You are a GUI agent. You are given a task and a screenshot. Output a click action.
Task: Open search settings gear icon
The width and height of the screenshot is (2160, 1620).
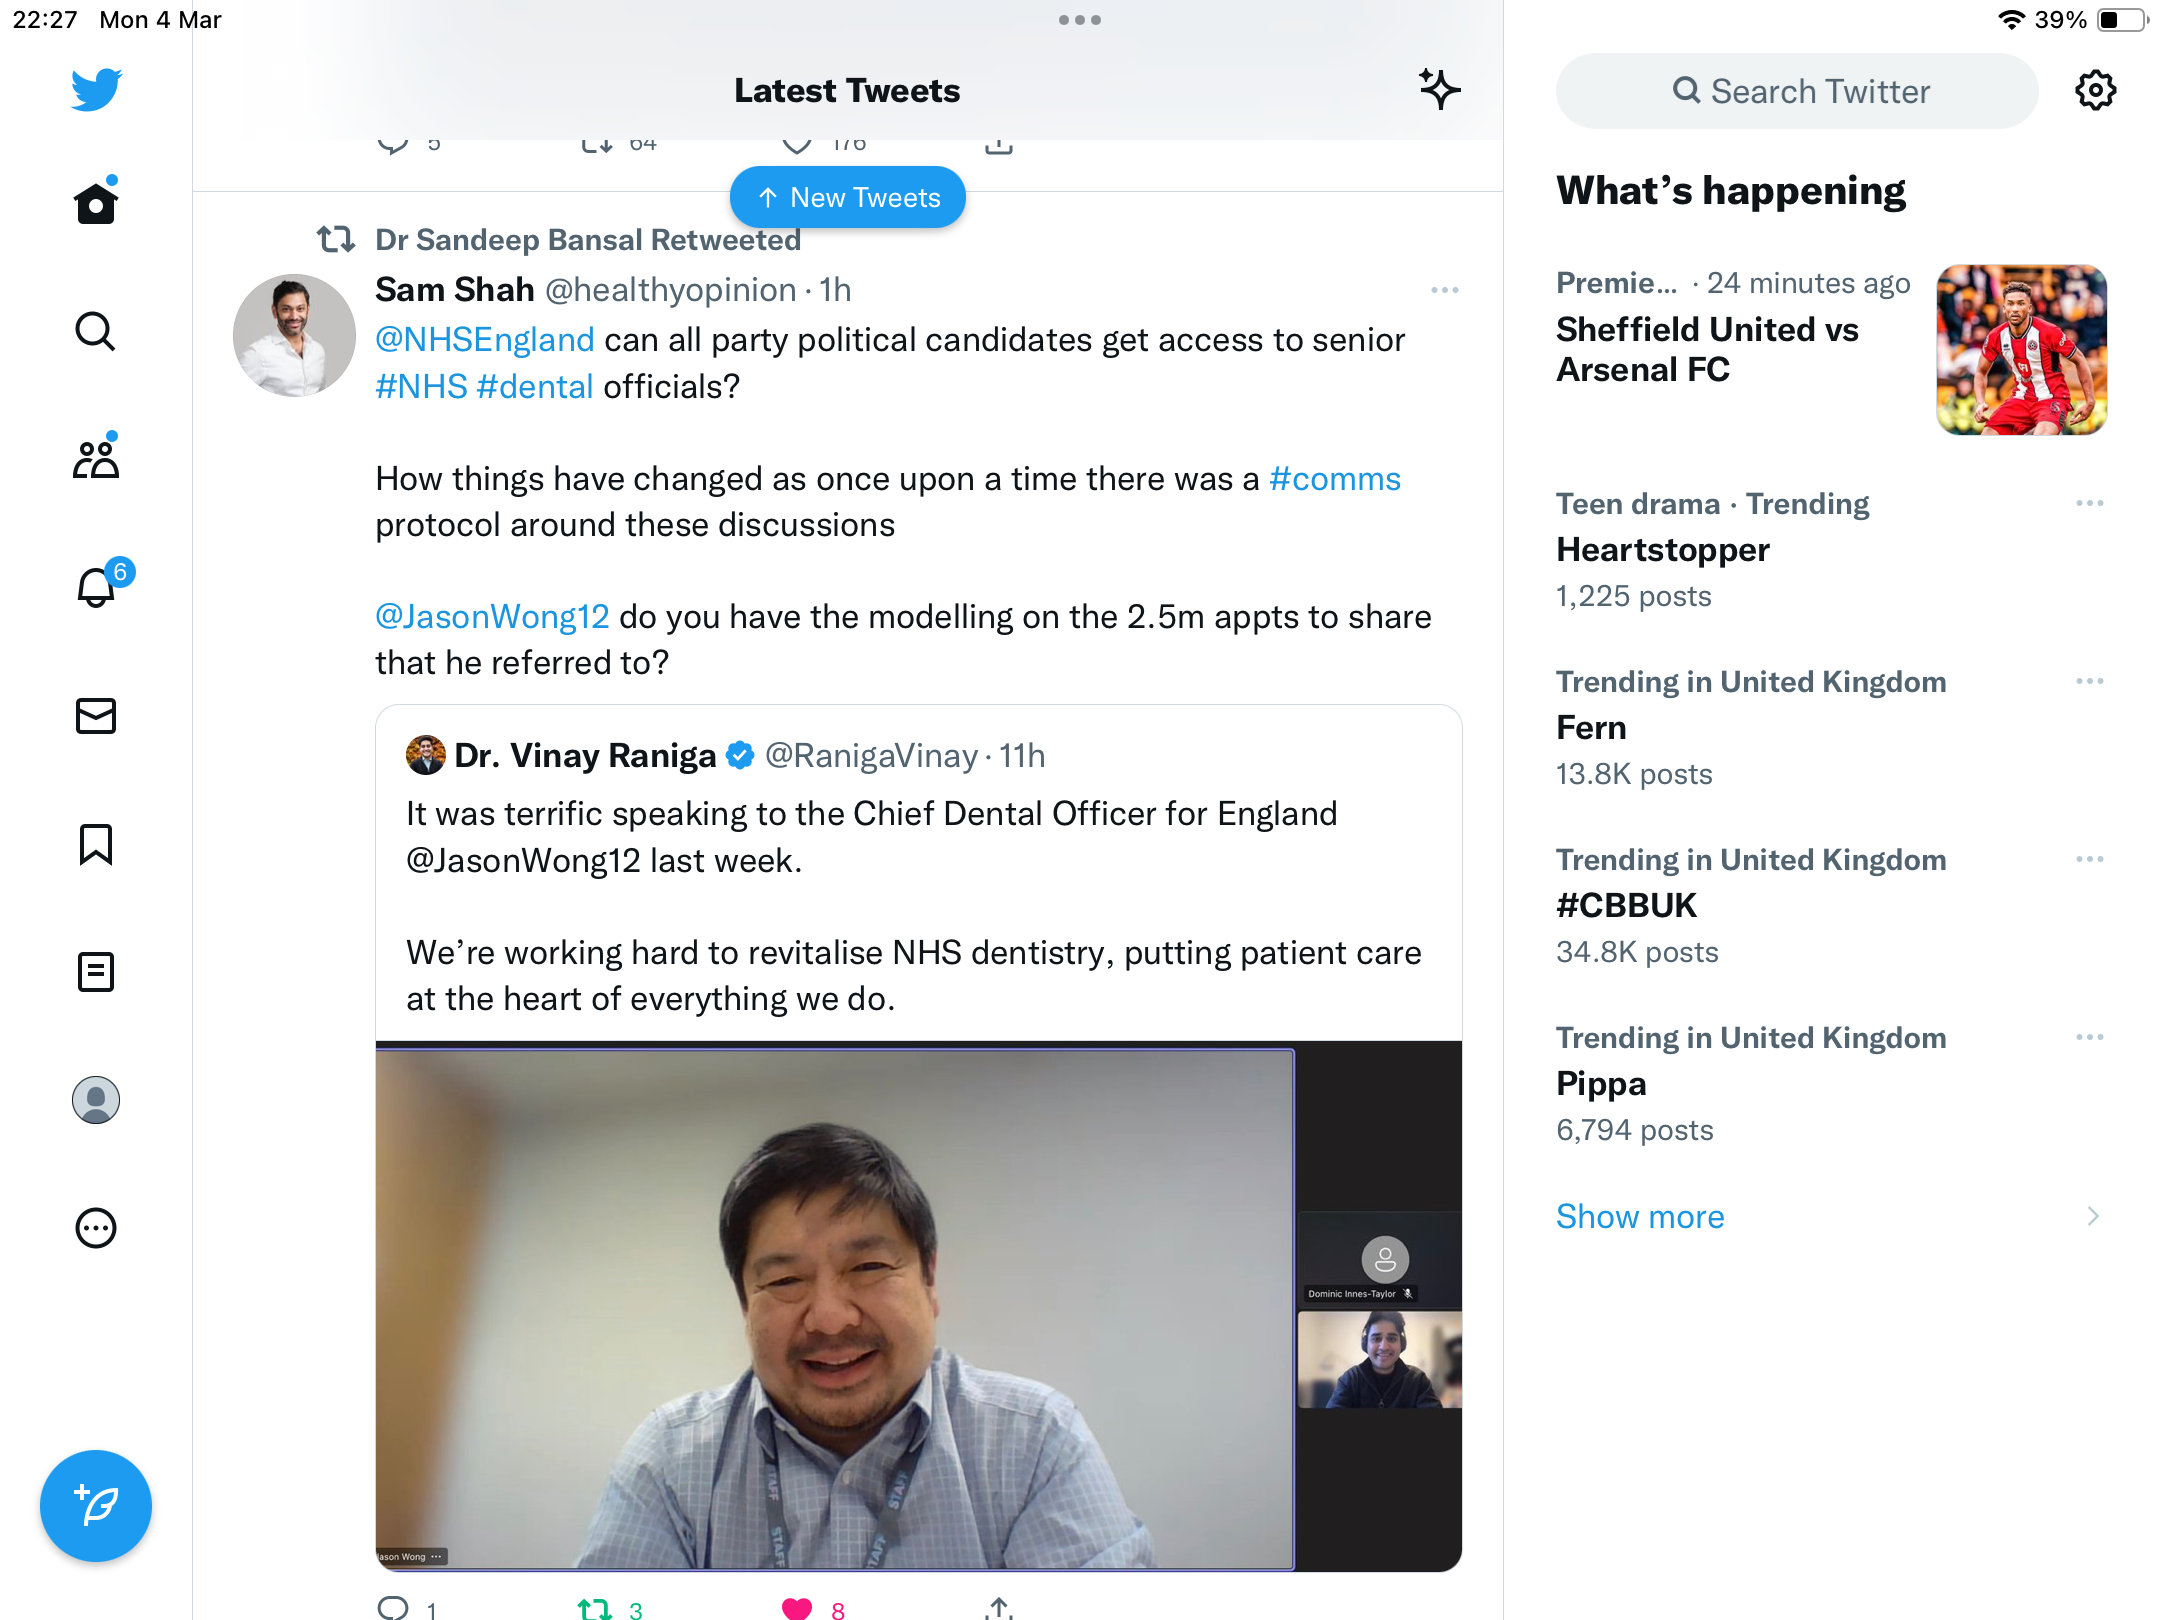tap(2096, 91)
